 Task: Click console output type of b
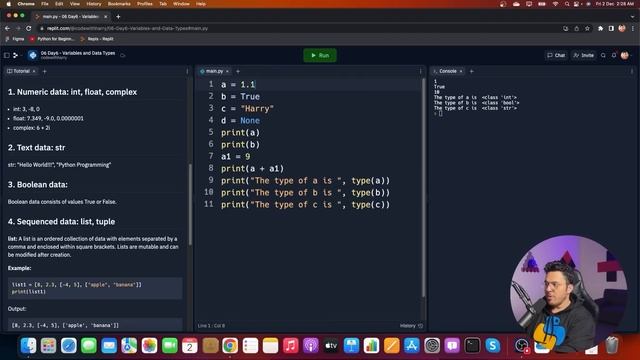pyautogui.click(x=476, y=103)
